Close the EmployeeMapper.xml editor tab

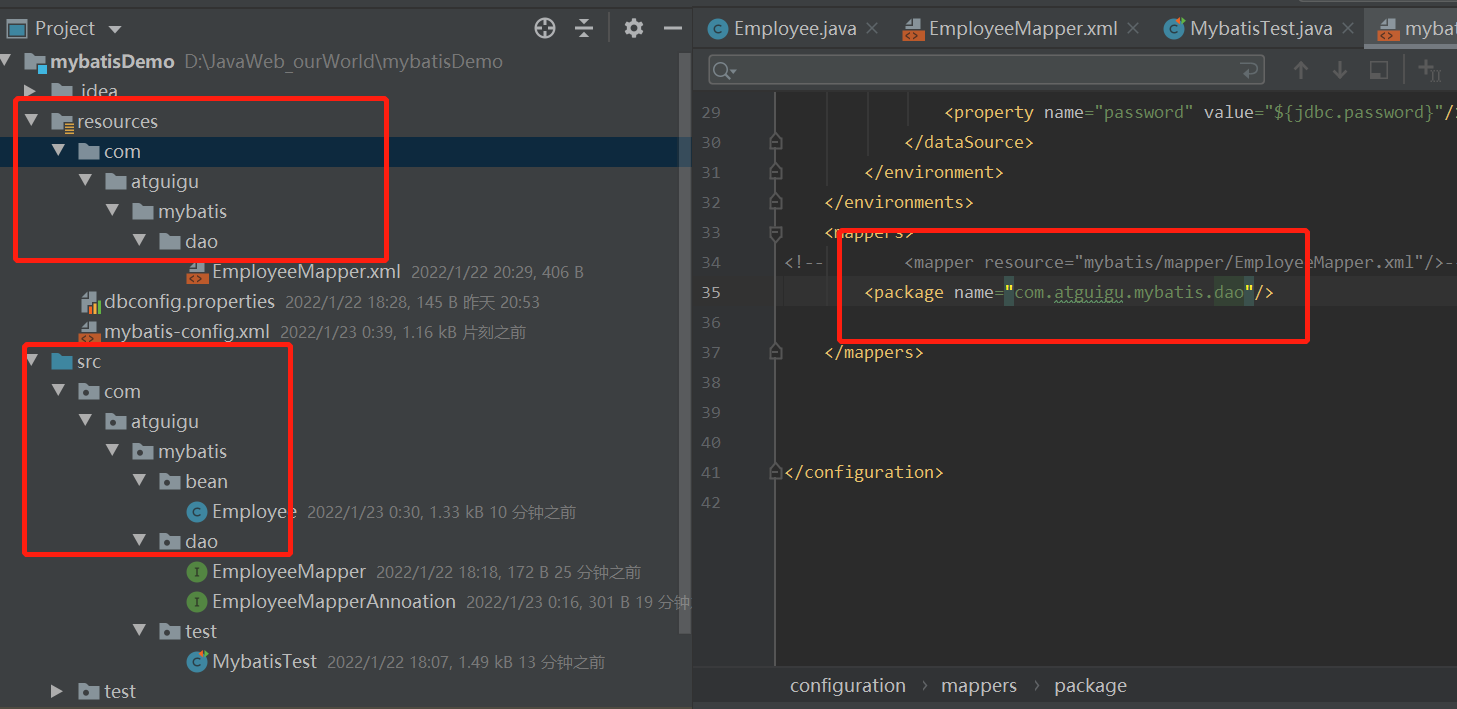tap(1133, 29)
